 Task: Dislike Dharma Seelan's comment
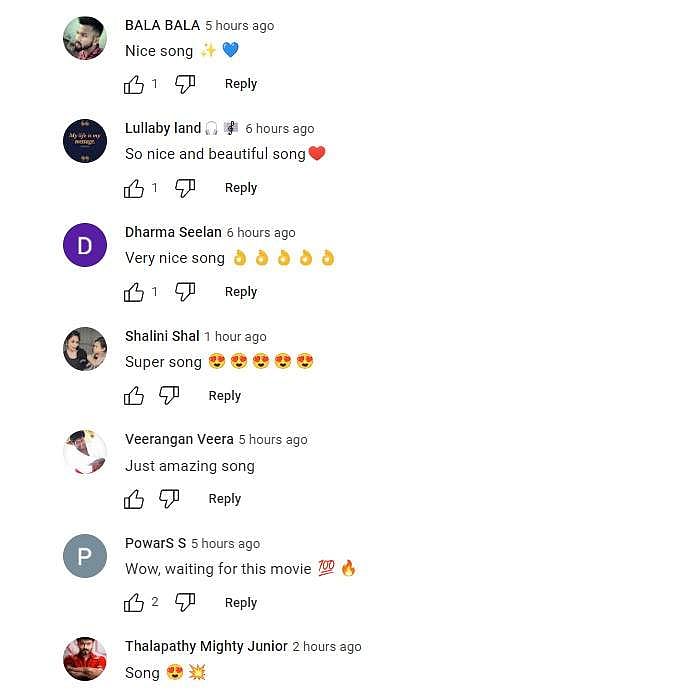coord(185,293)
